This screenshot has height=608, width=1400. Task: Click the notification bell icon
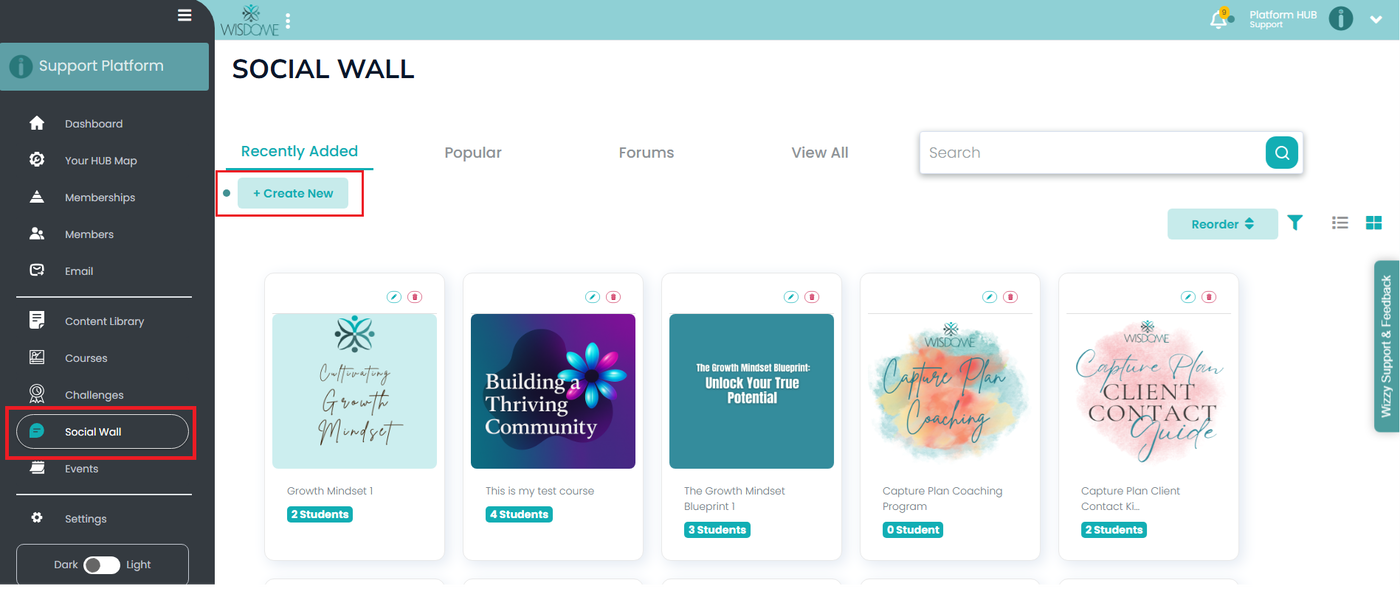1219,19
